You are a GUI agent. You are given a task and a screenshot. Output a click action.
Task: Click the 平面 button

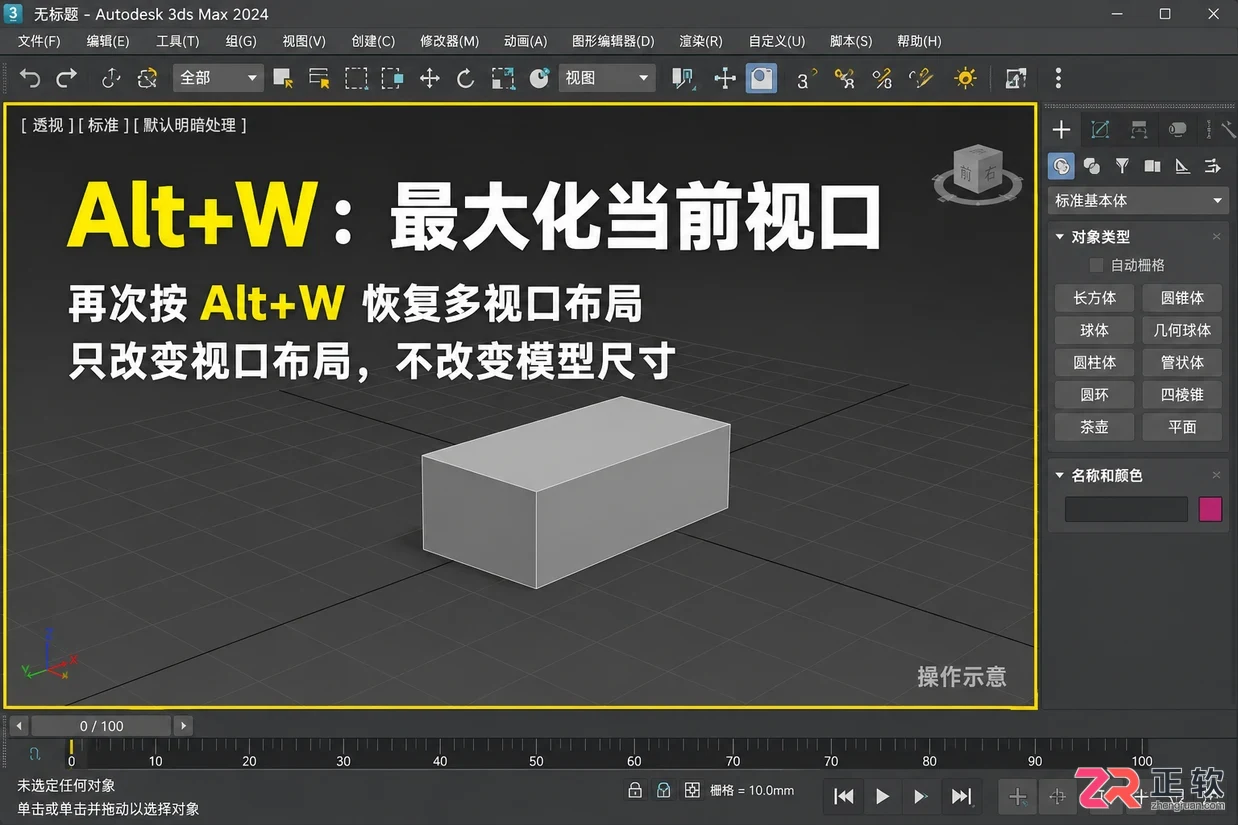point(1182,427)
